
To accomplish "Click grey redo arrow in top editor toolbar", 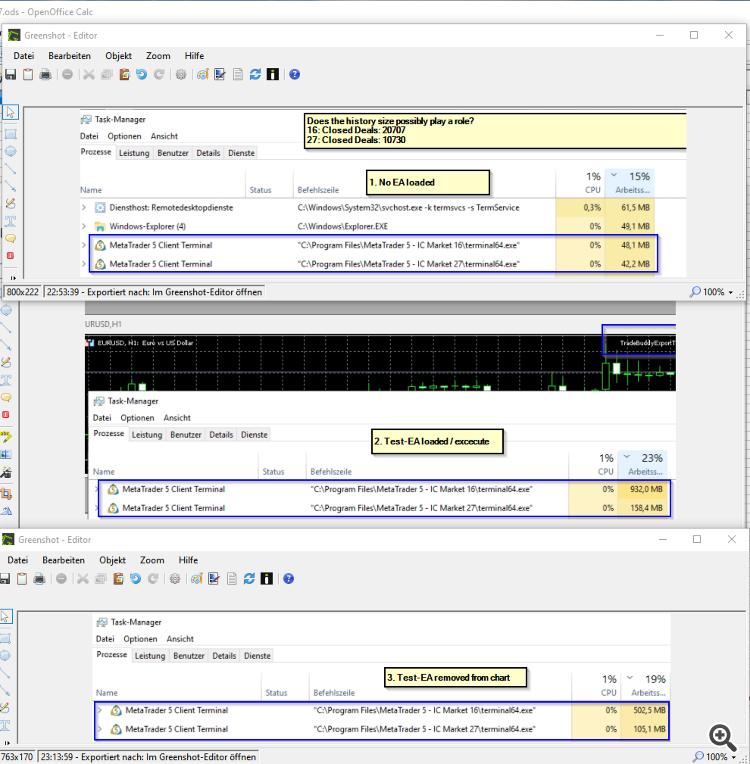I will (x=159, y=75).
